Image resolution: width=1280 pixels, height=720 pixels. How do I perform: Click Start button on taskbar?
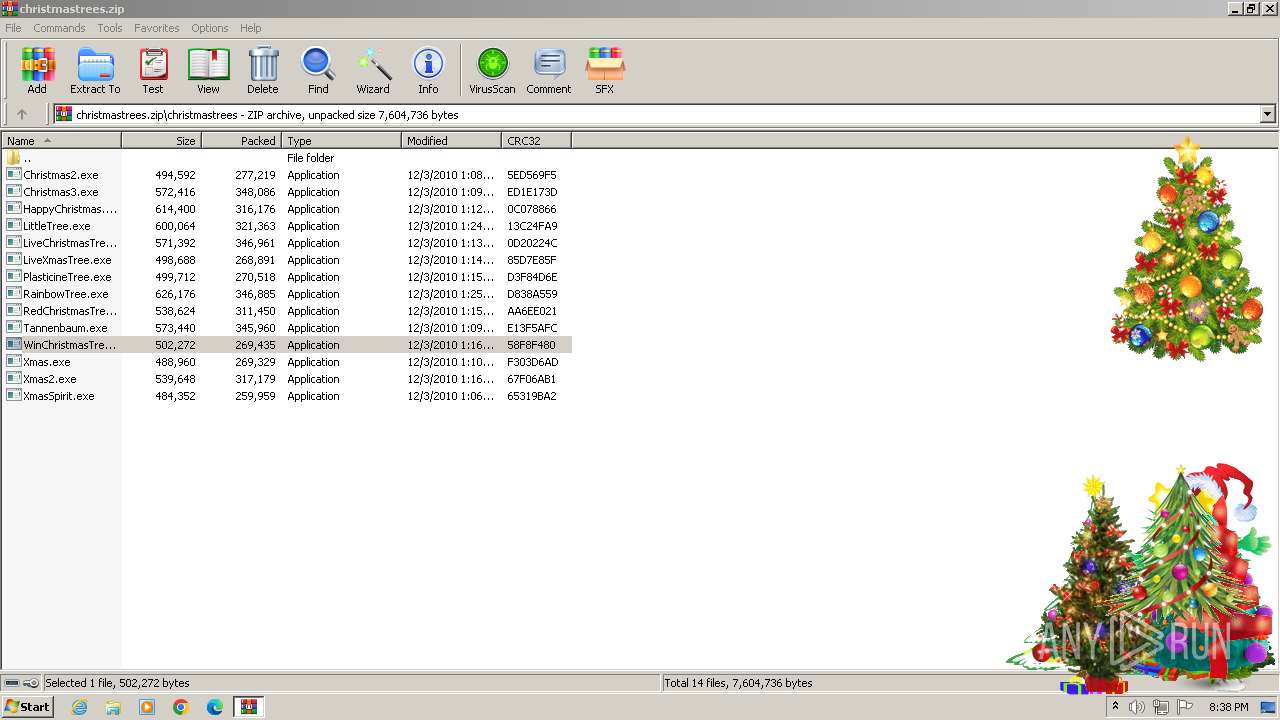(x=27, y=707)
